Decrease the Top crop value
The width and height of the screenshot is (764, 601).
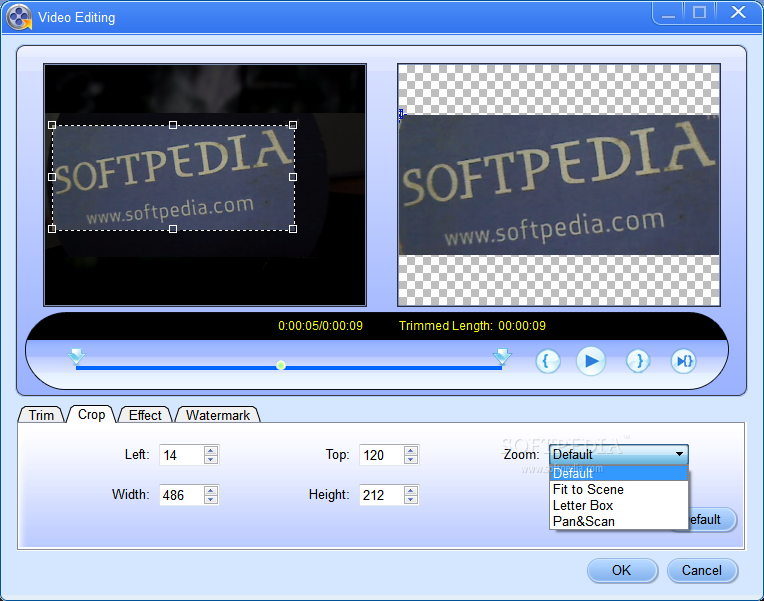tap(411, 460)
